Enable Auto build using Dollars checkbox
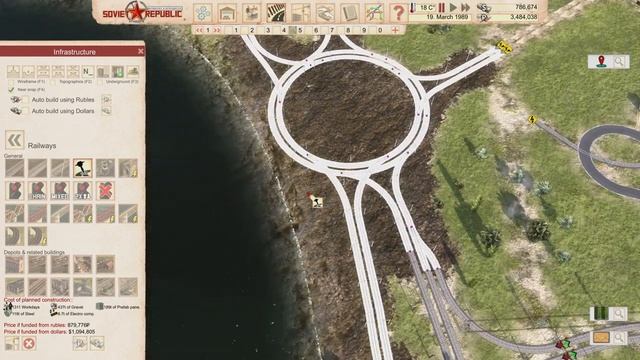 (25, 111)
